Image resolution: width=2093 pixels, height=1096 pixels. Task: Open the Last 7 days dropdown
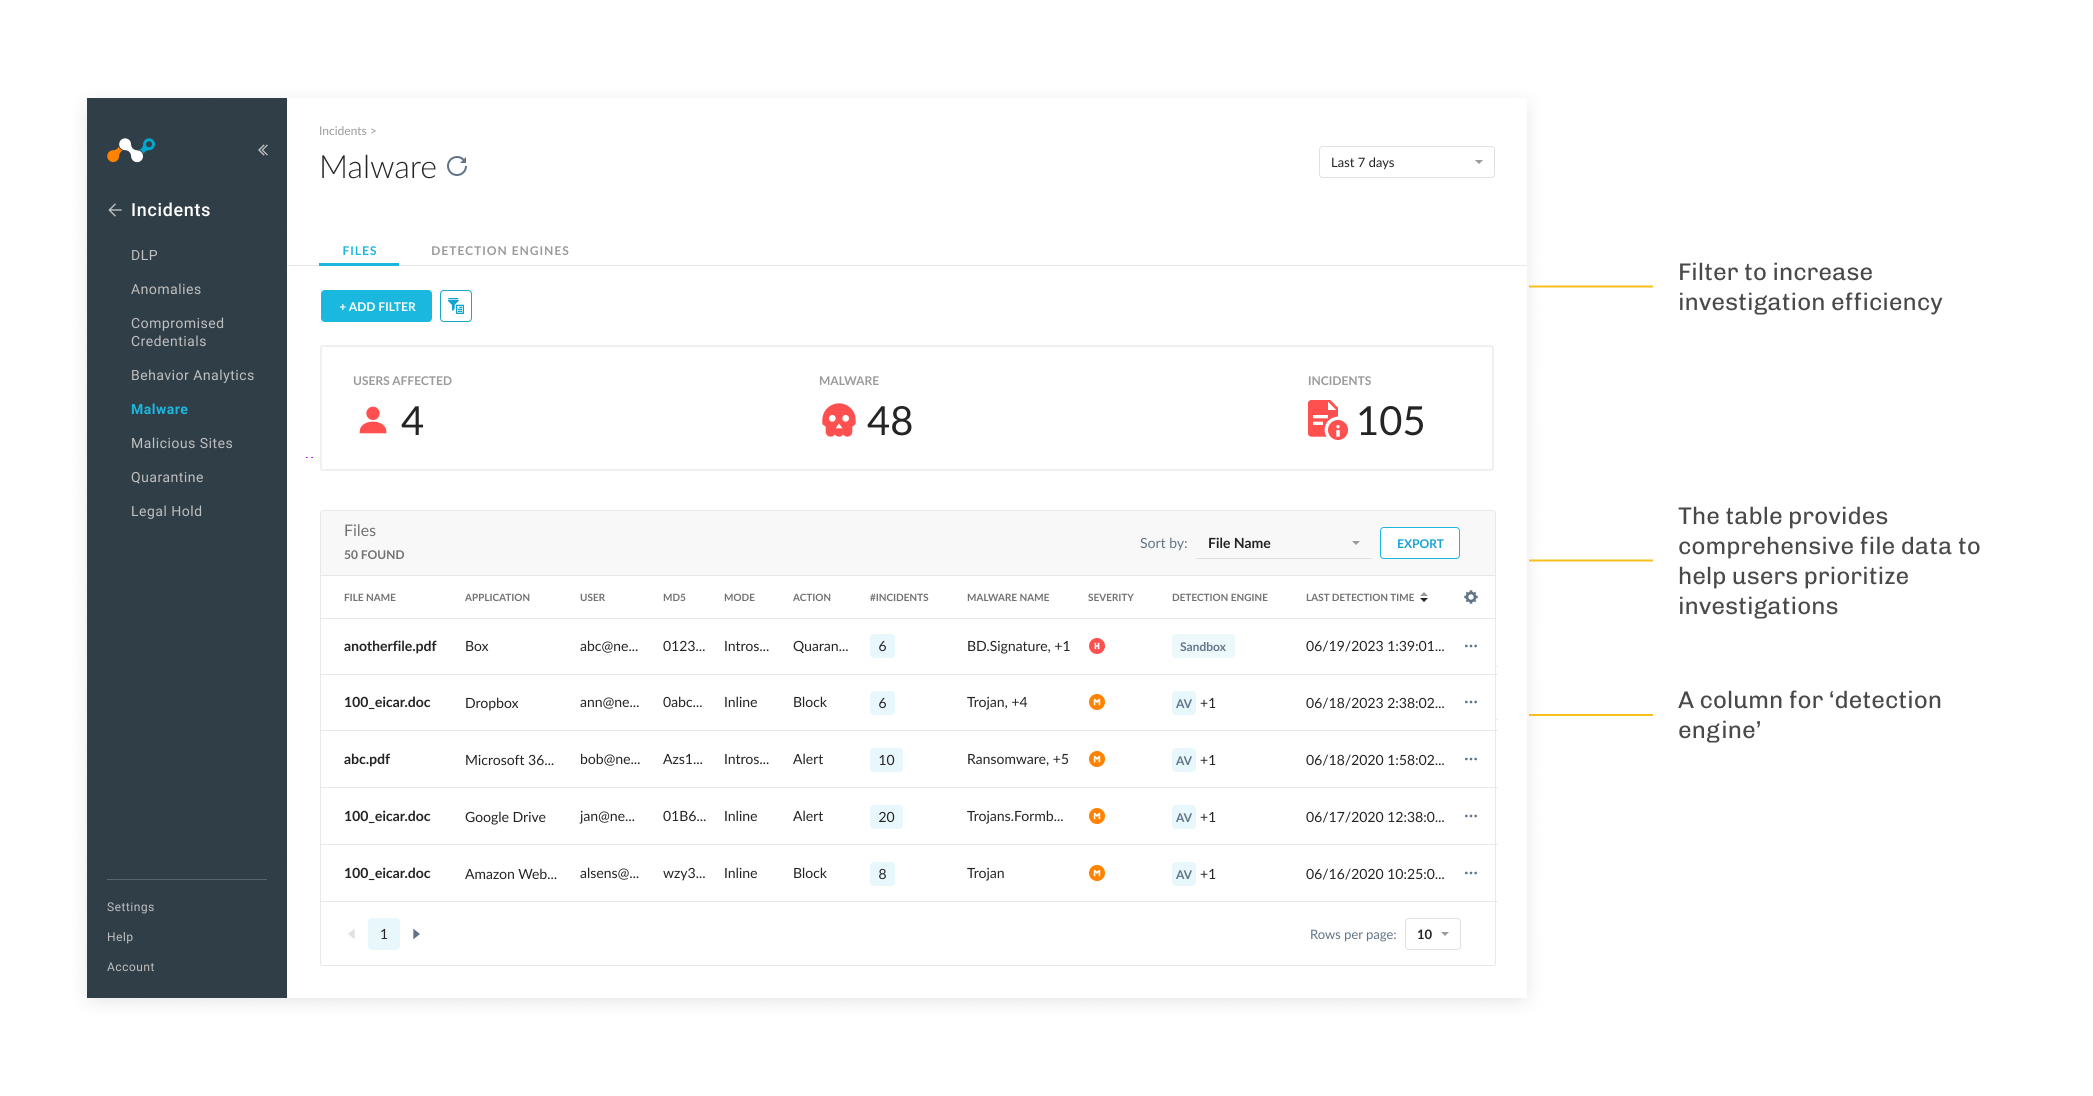pyautogui.click(x=1406, y=162)
